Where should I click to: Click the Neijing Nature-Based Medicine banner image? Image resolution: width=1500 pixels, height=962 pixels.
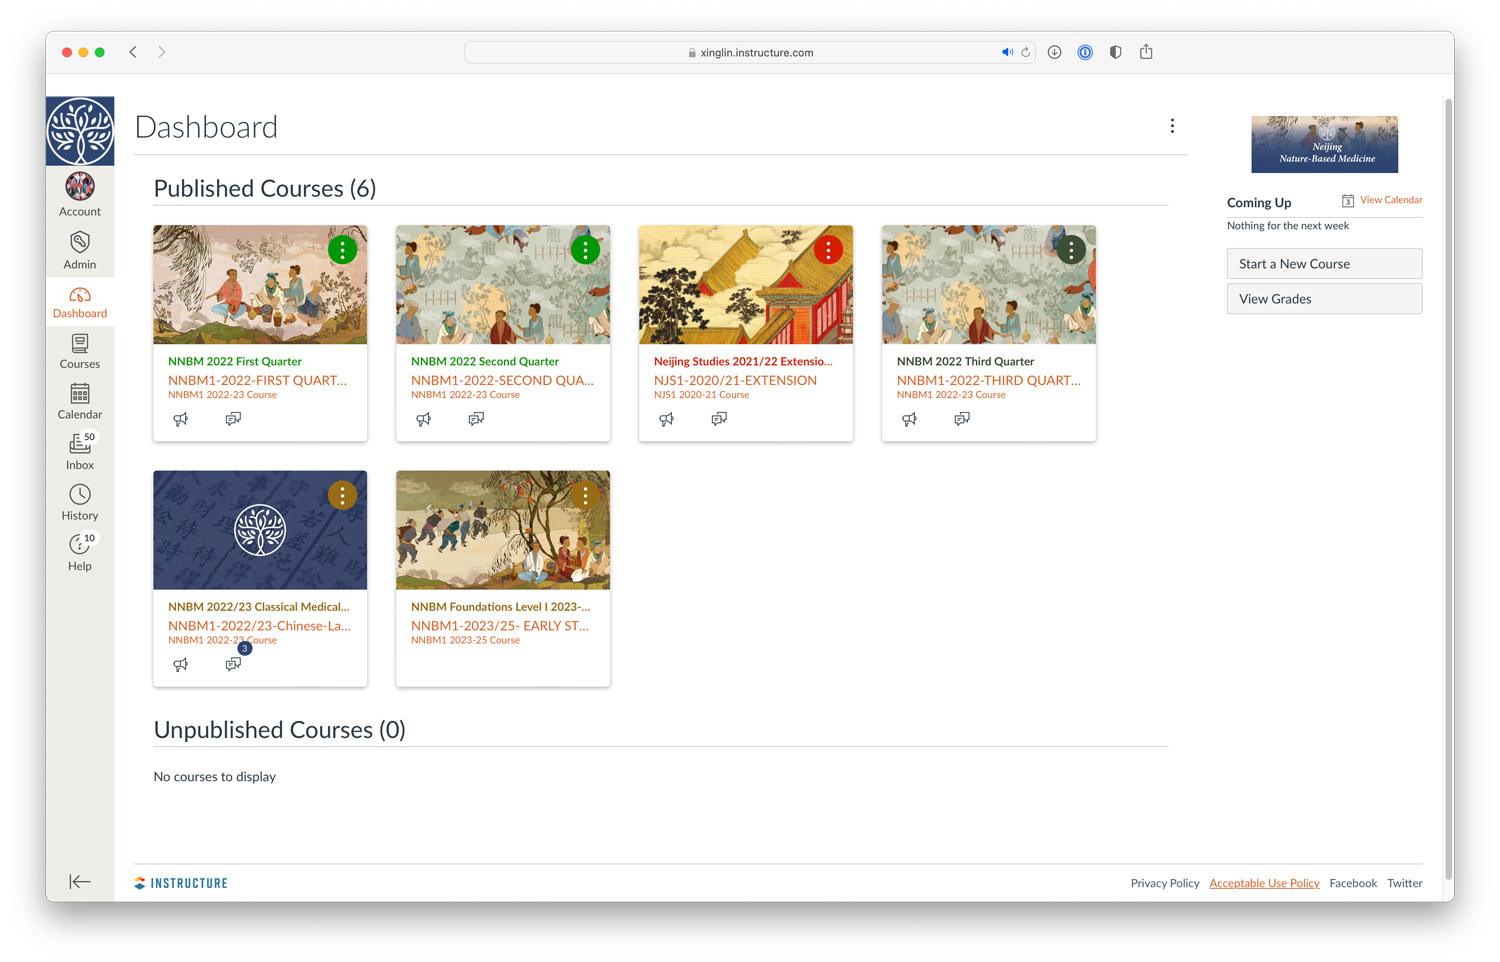point(1324,144)
